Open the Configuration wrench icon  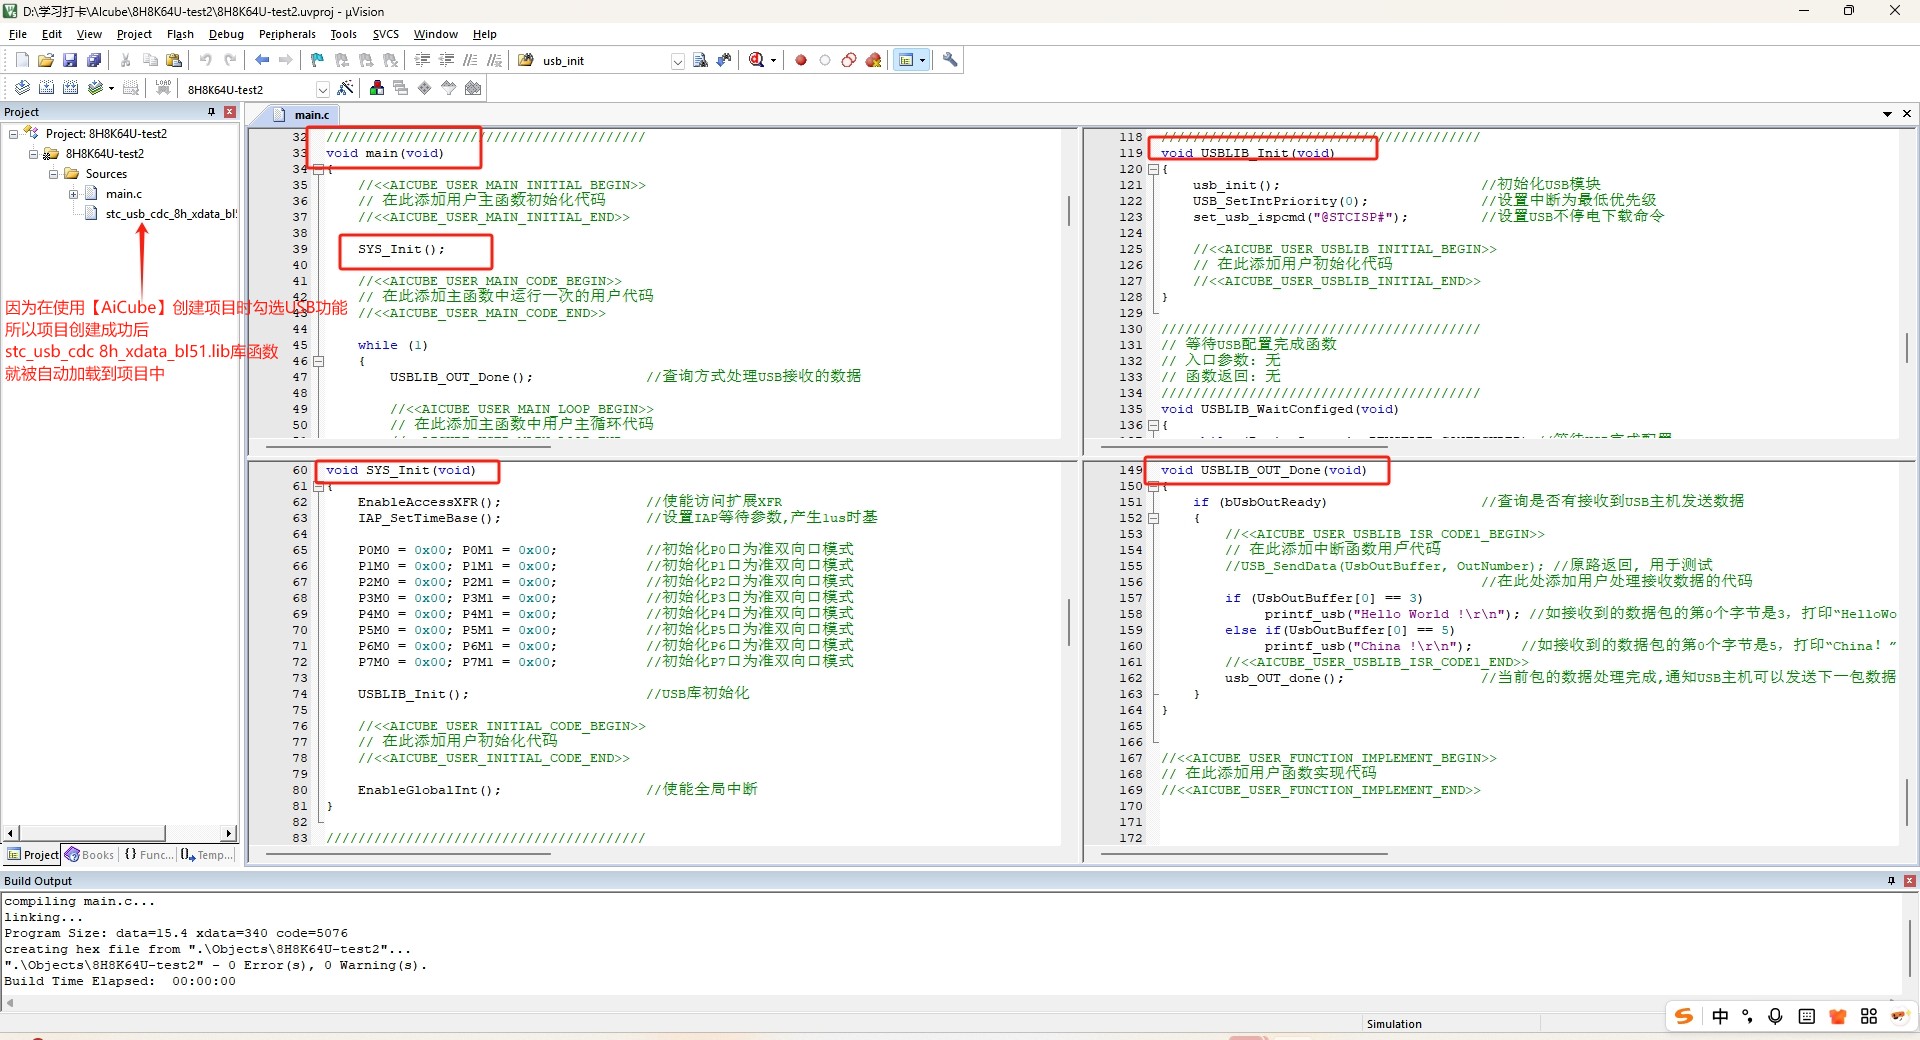950,60
